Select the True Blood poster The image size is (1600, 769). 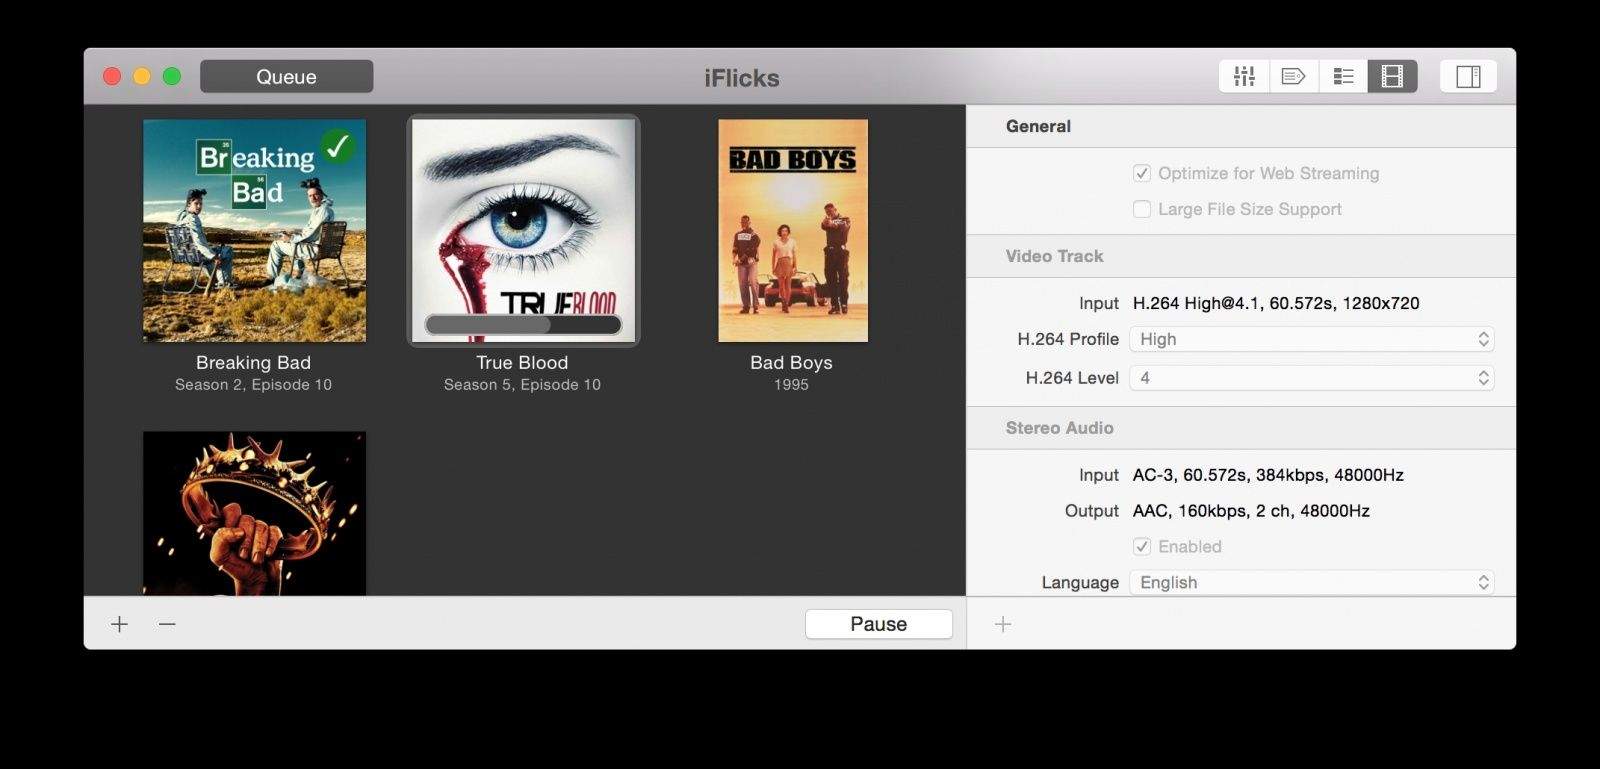pyautogui.click(x=523, y=231)
